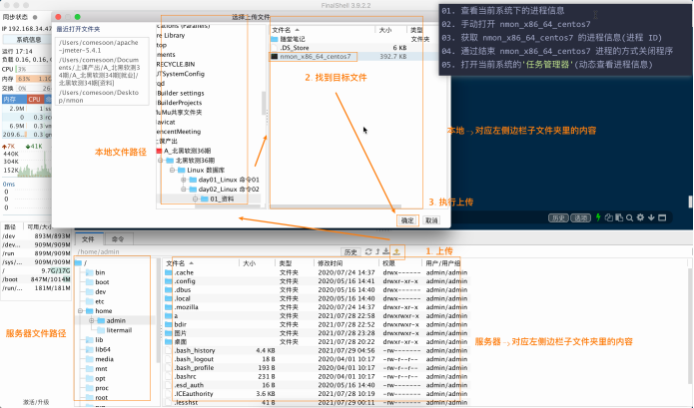694x408 pixels.
Task: Click the copy icon in terminal toolbar
Action: point(609,217)
